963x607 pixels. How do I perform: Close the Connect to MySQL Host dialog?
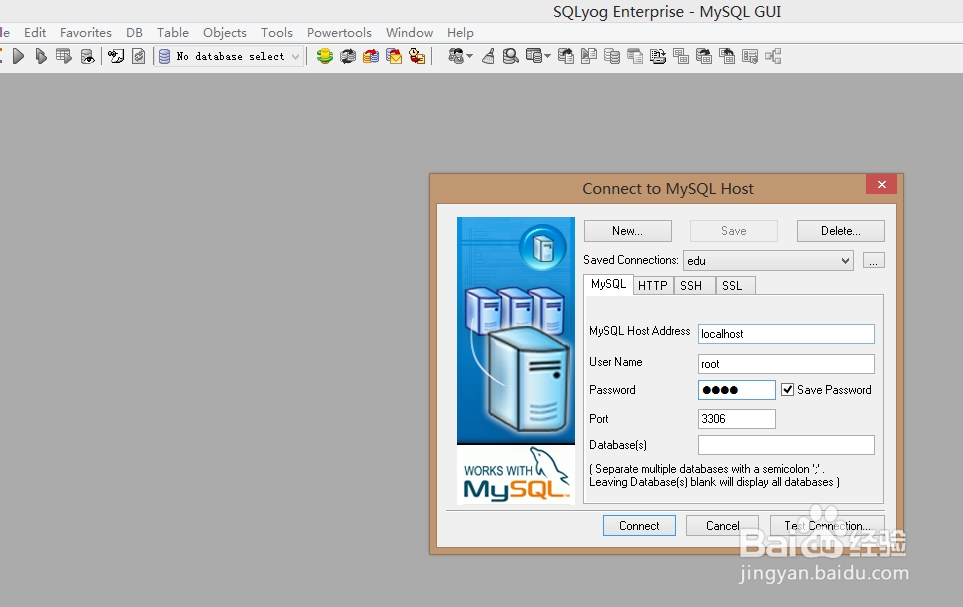[x=881, y=184]
